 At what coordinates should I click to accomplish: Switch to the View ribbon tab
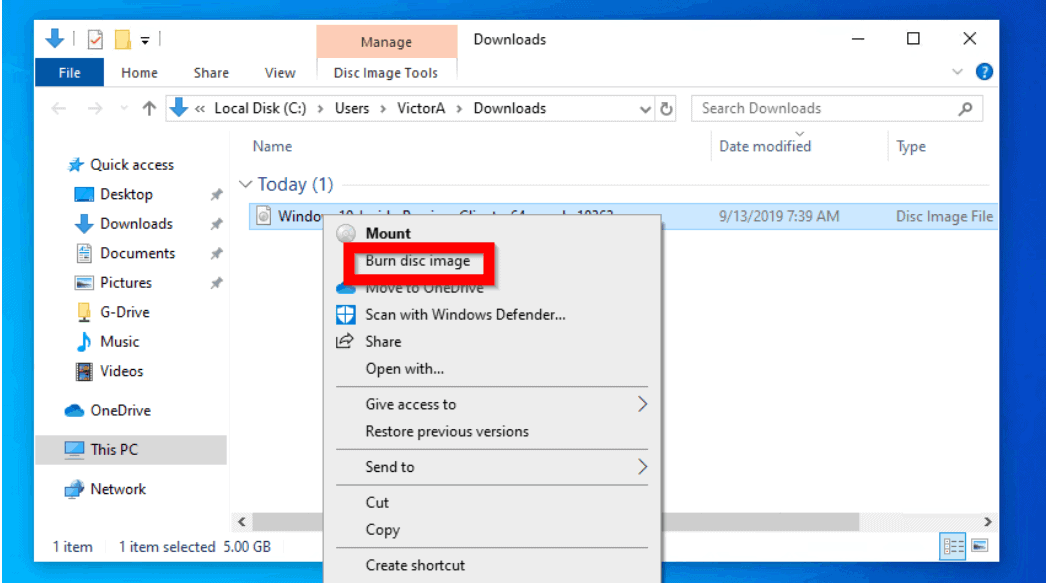tap(280, 73)
